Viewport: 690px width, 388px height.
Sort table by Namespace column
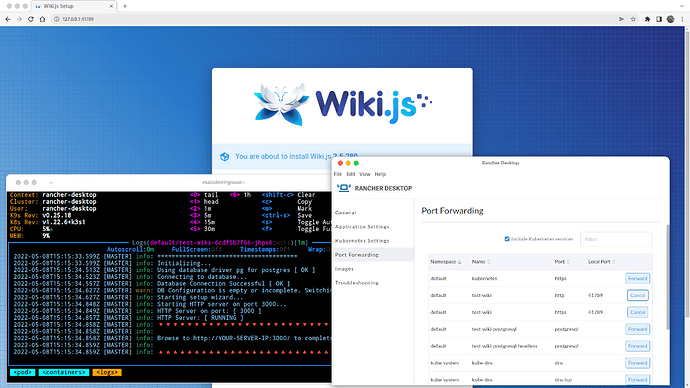coord(446,262)
